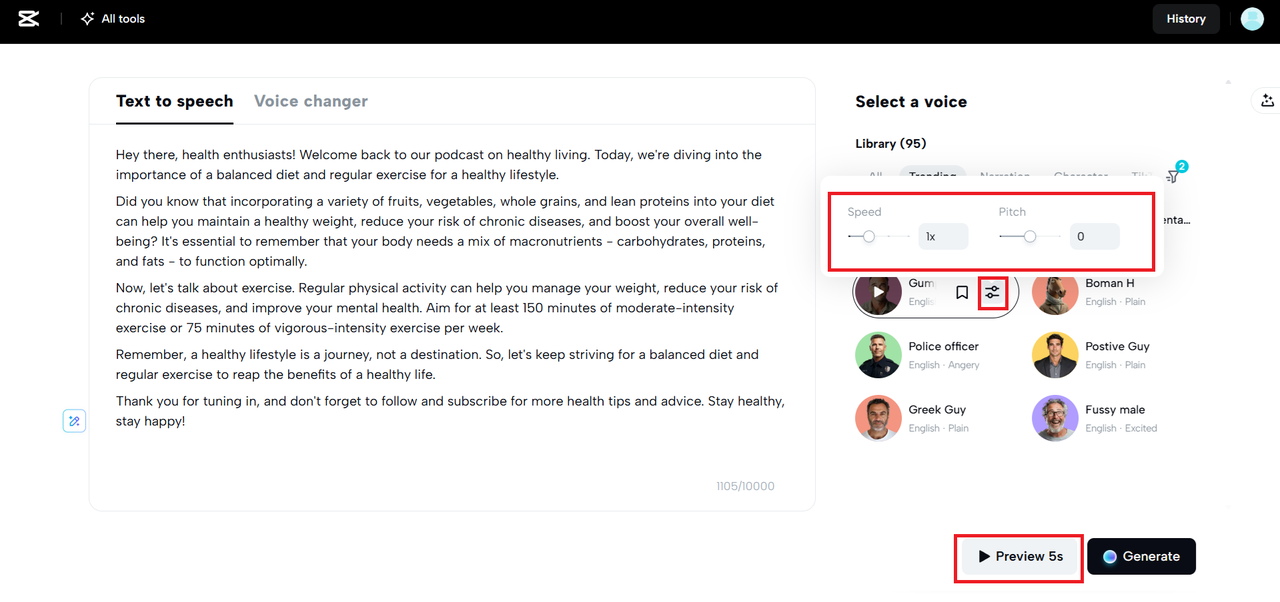Adjust the Speed slider handle
Image resolution: width=1280 pixels, height=602 pixels.
coord(869,236)
